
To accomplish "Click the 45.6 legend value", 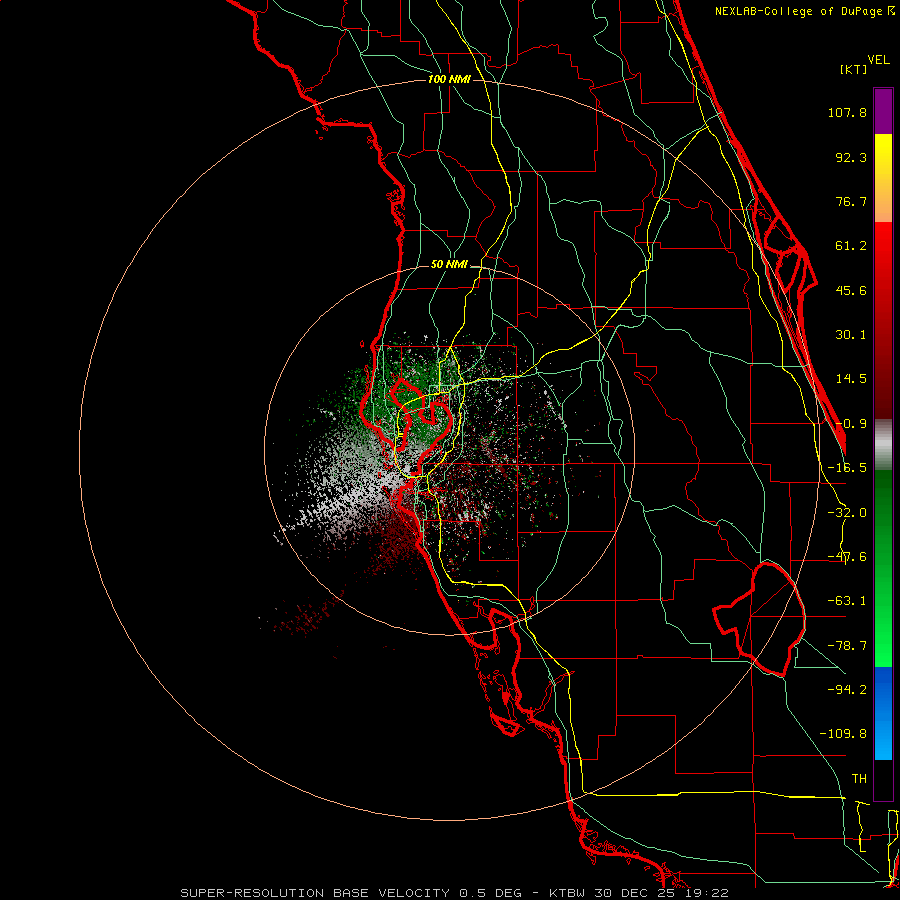I will (x=851, y=290).
